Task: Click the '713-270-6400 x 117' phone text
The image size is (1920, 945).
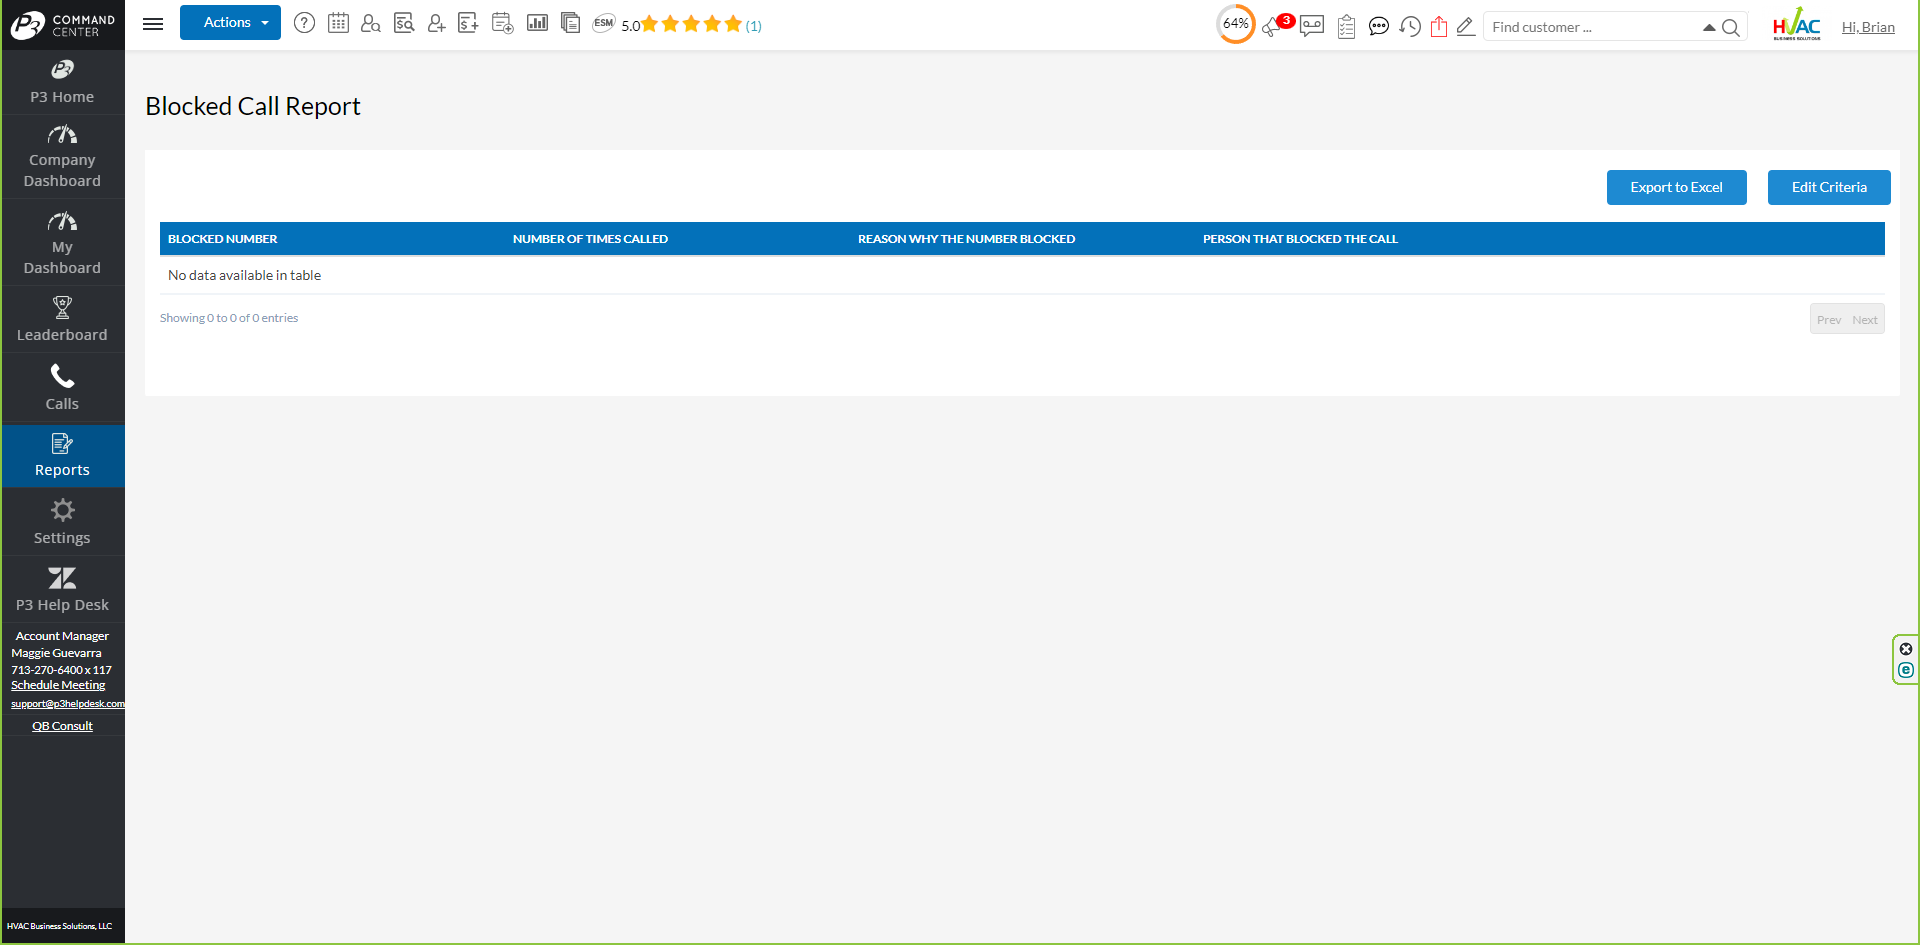Action: [x=61, y=670]
